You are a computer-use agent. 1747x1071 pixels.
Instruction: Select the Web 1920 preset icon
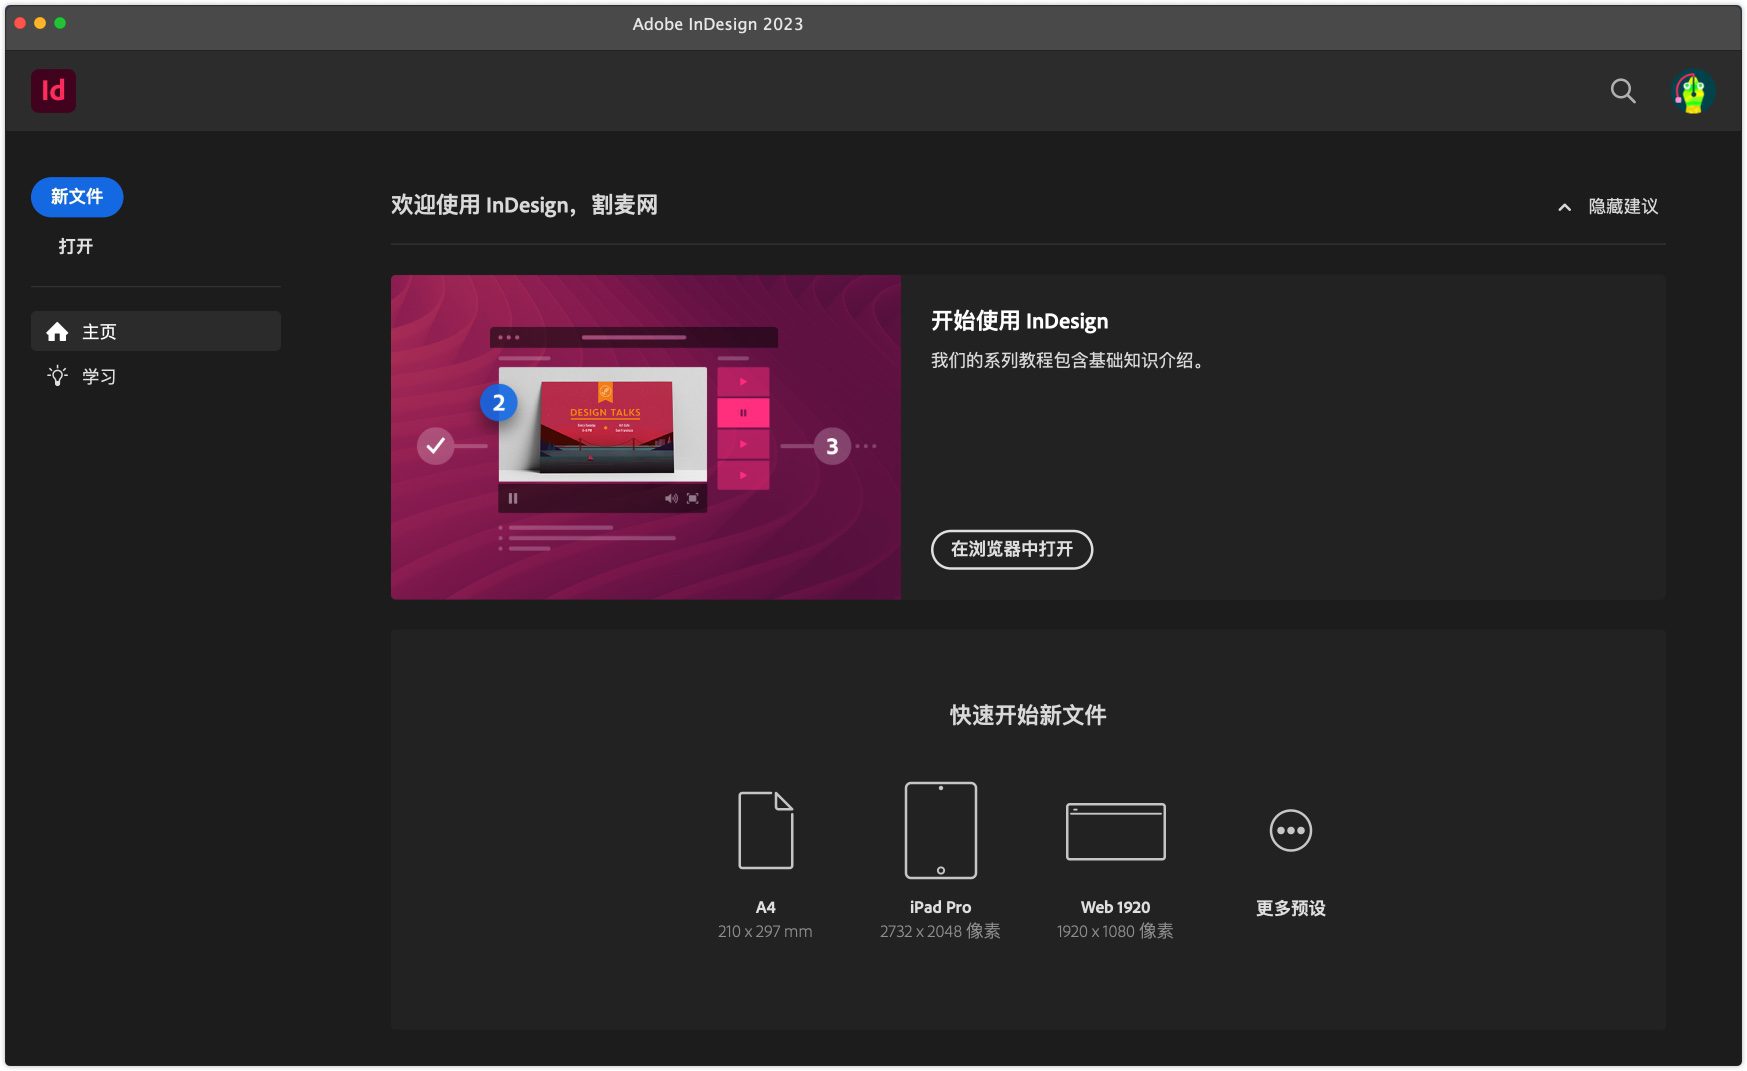(1115, 831)
